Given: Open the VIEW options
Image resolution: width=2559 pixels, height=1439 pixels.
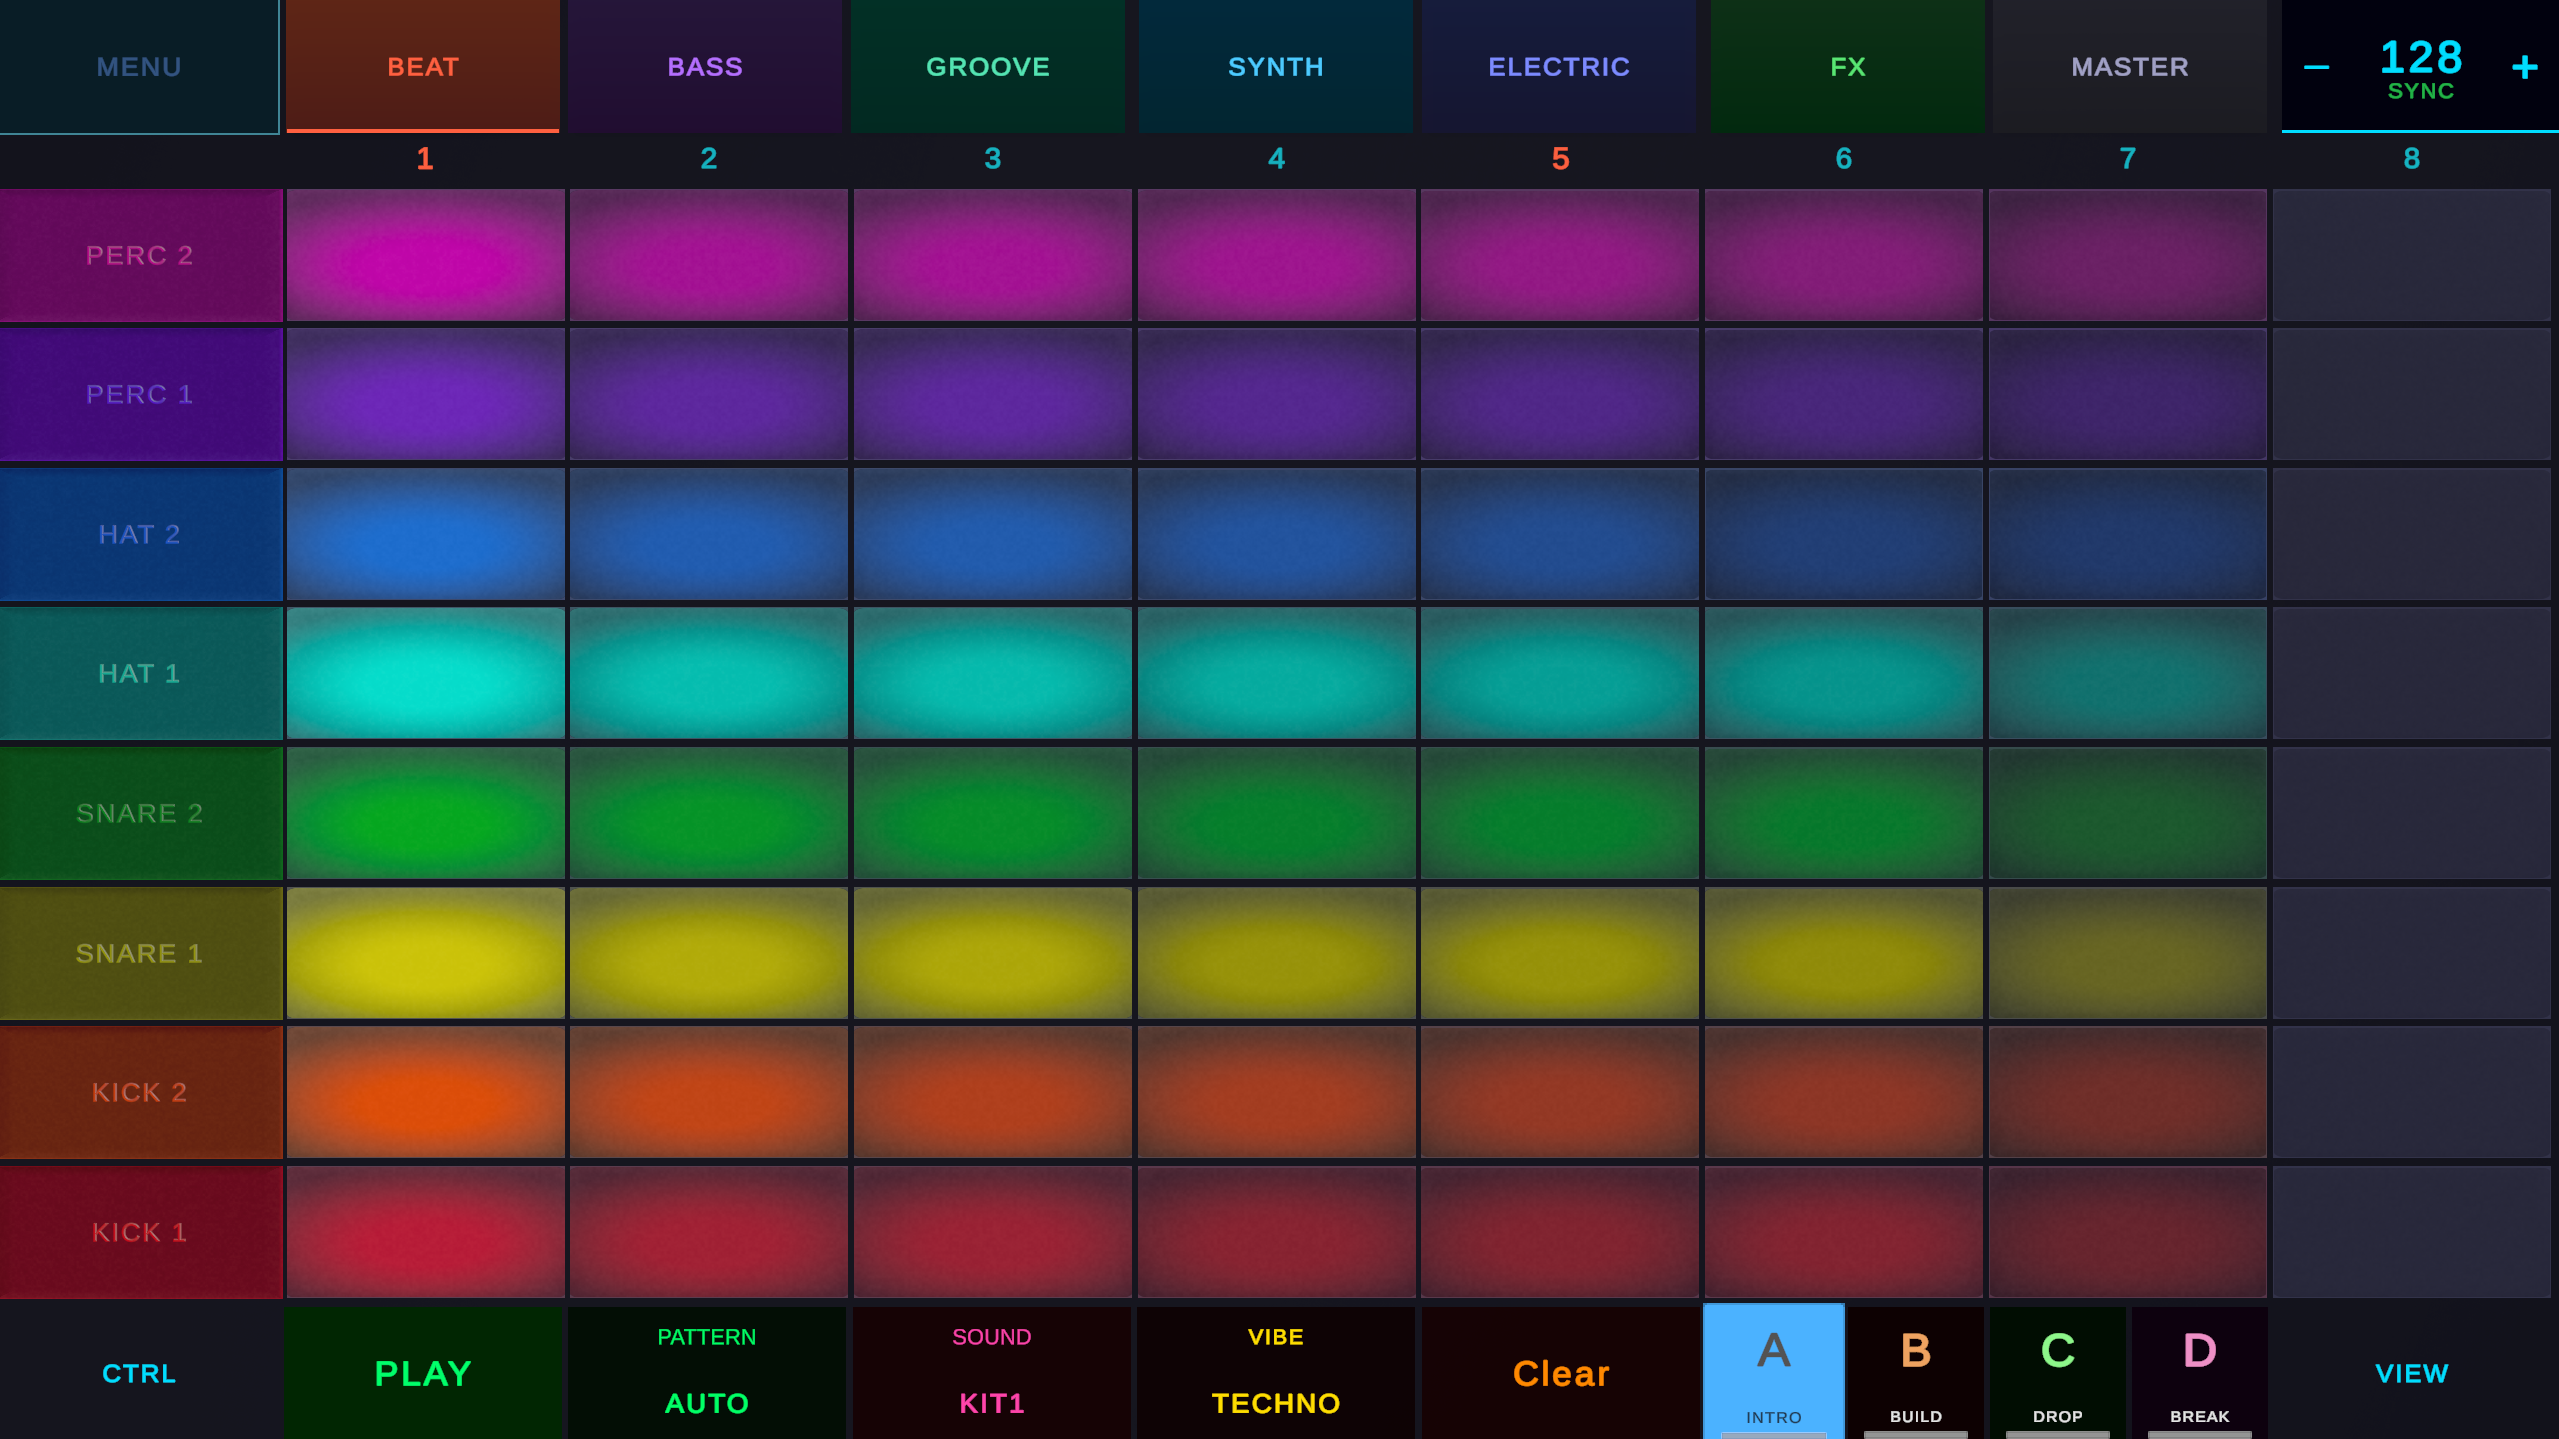Looking at the screenshot, I should coord(2412,1373).
